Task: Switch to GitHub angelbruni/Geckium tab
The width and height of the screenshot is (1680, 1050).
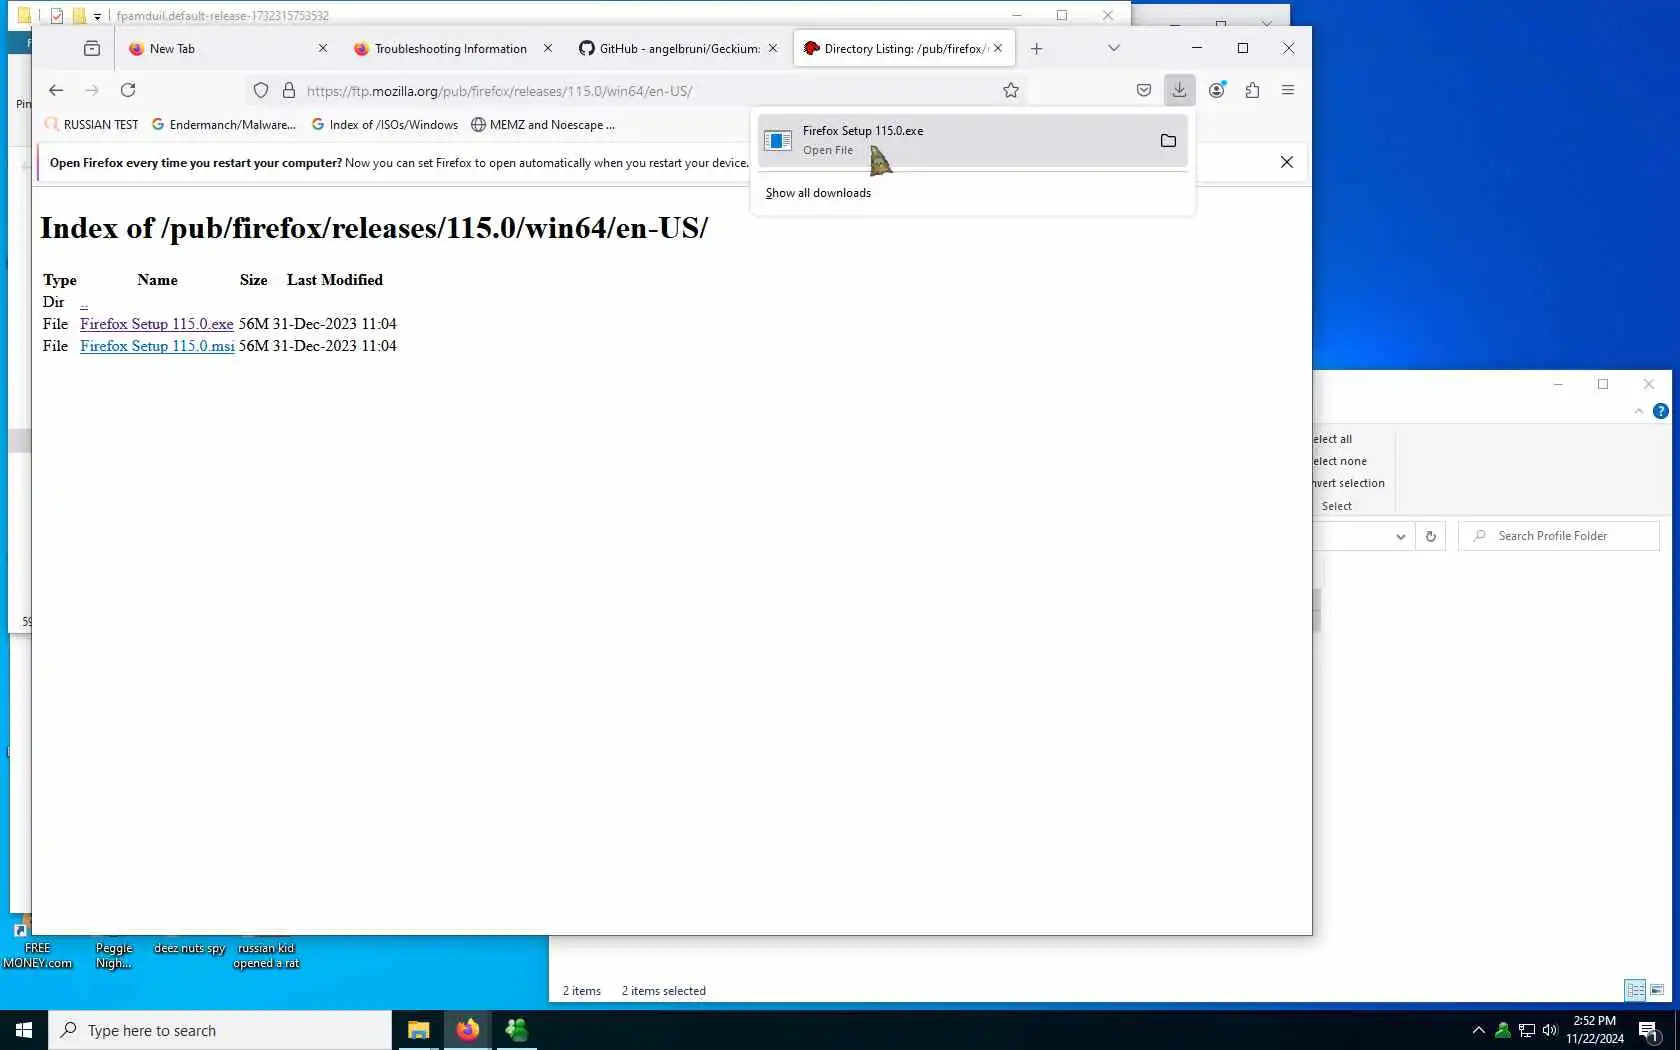Action: point(678,48)
